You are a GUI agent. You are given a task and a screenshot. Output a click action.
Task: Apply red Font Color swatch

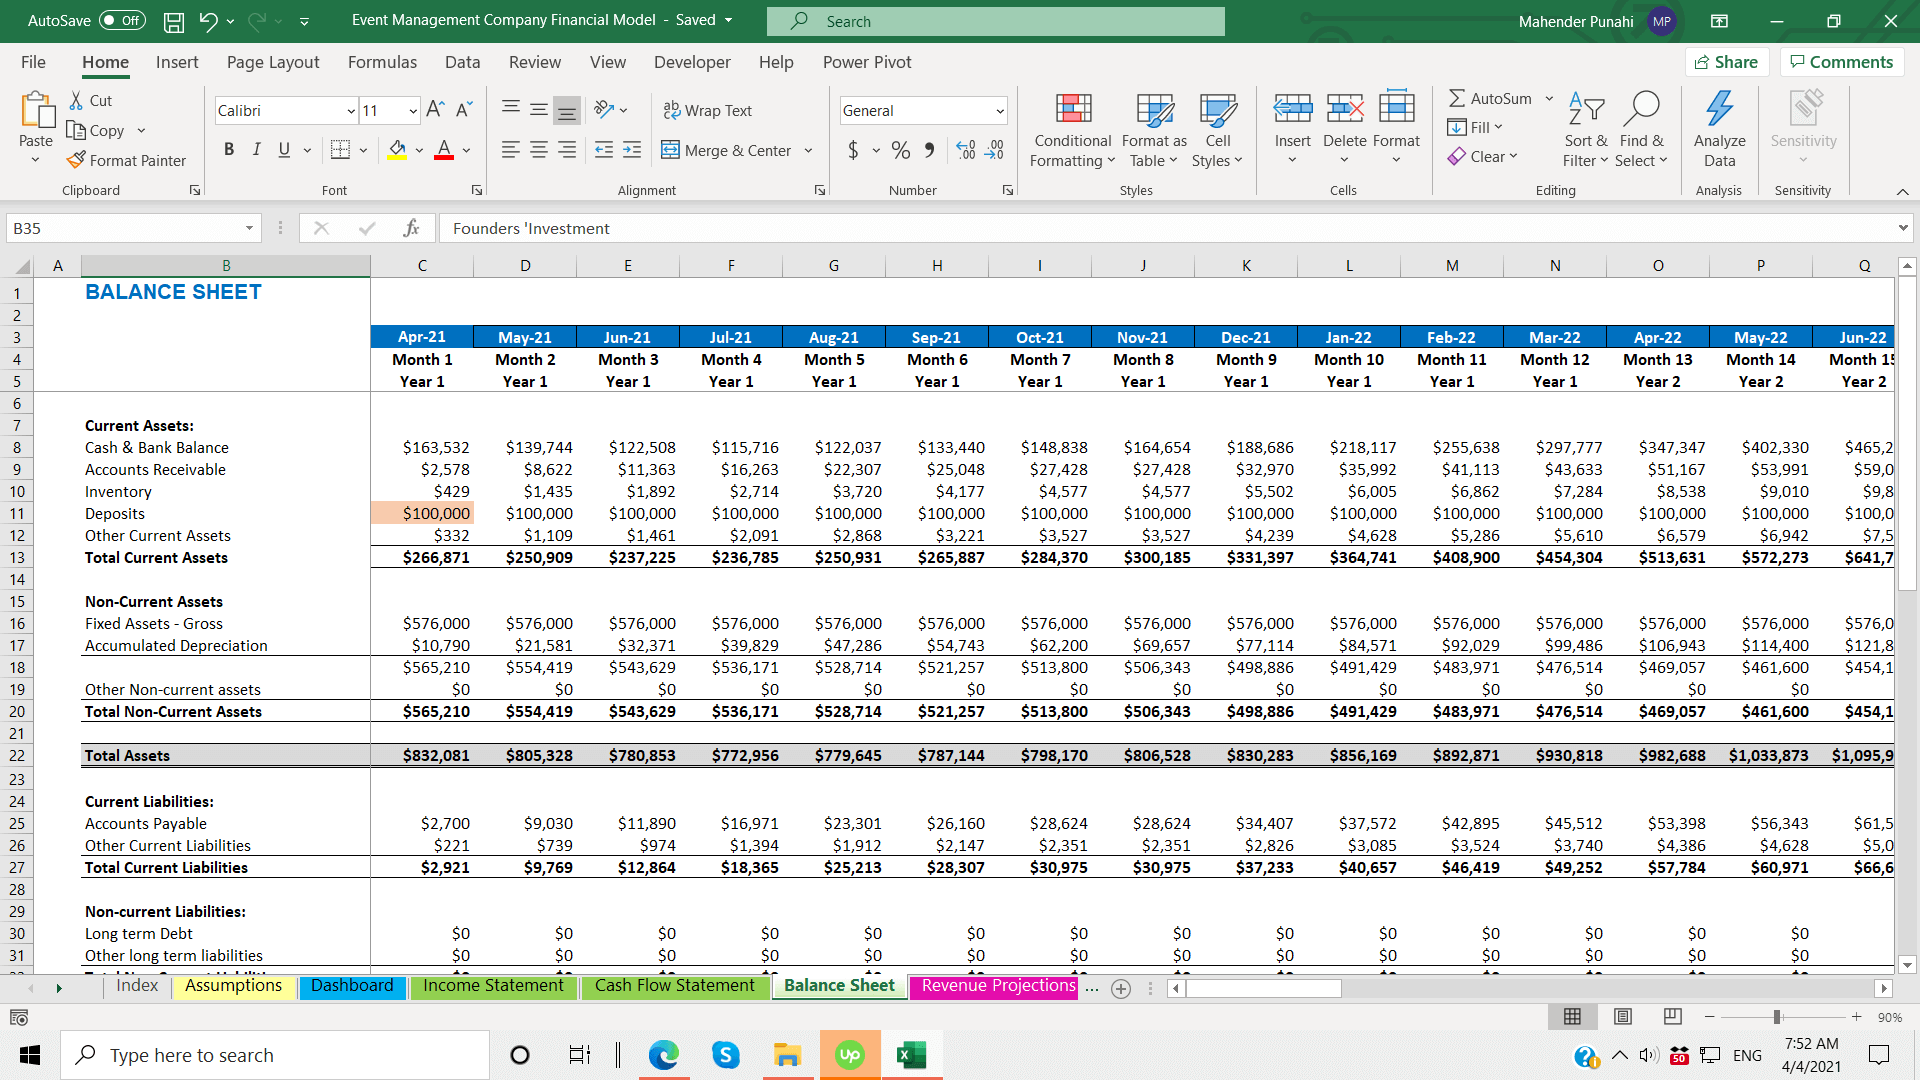444,150
